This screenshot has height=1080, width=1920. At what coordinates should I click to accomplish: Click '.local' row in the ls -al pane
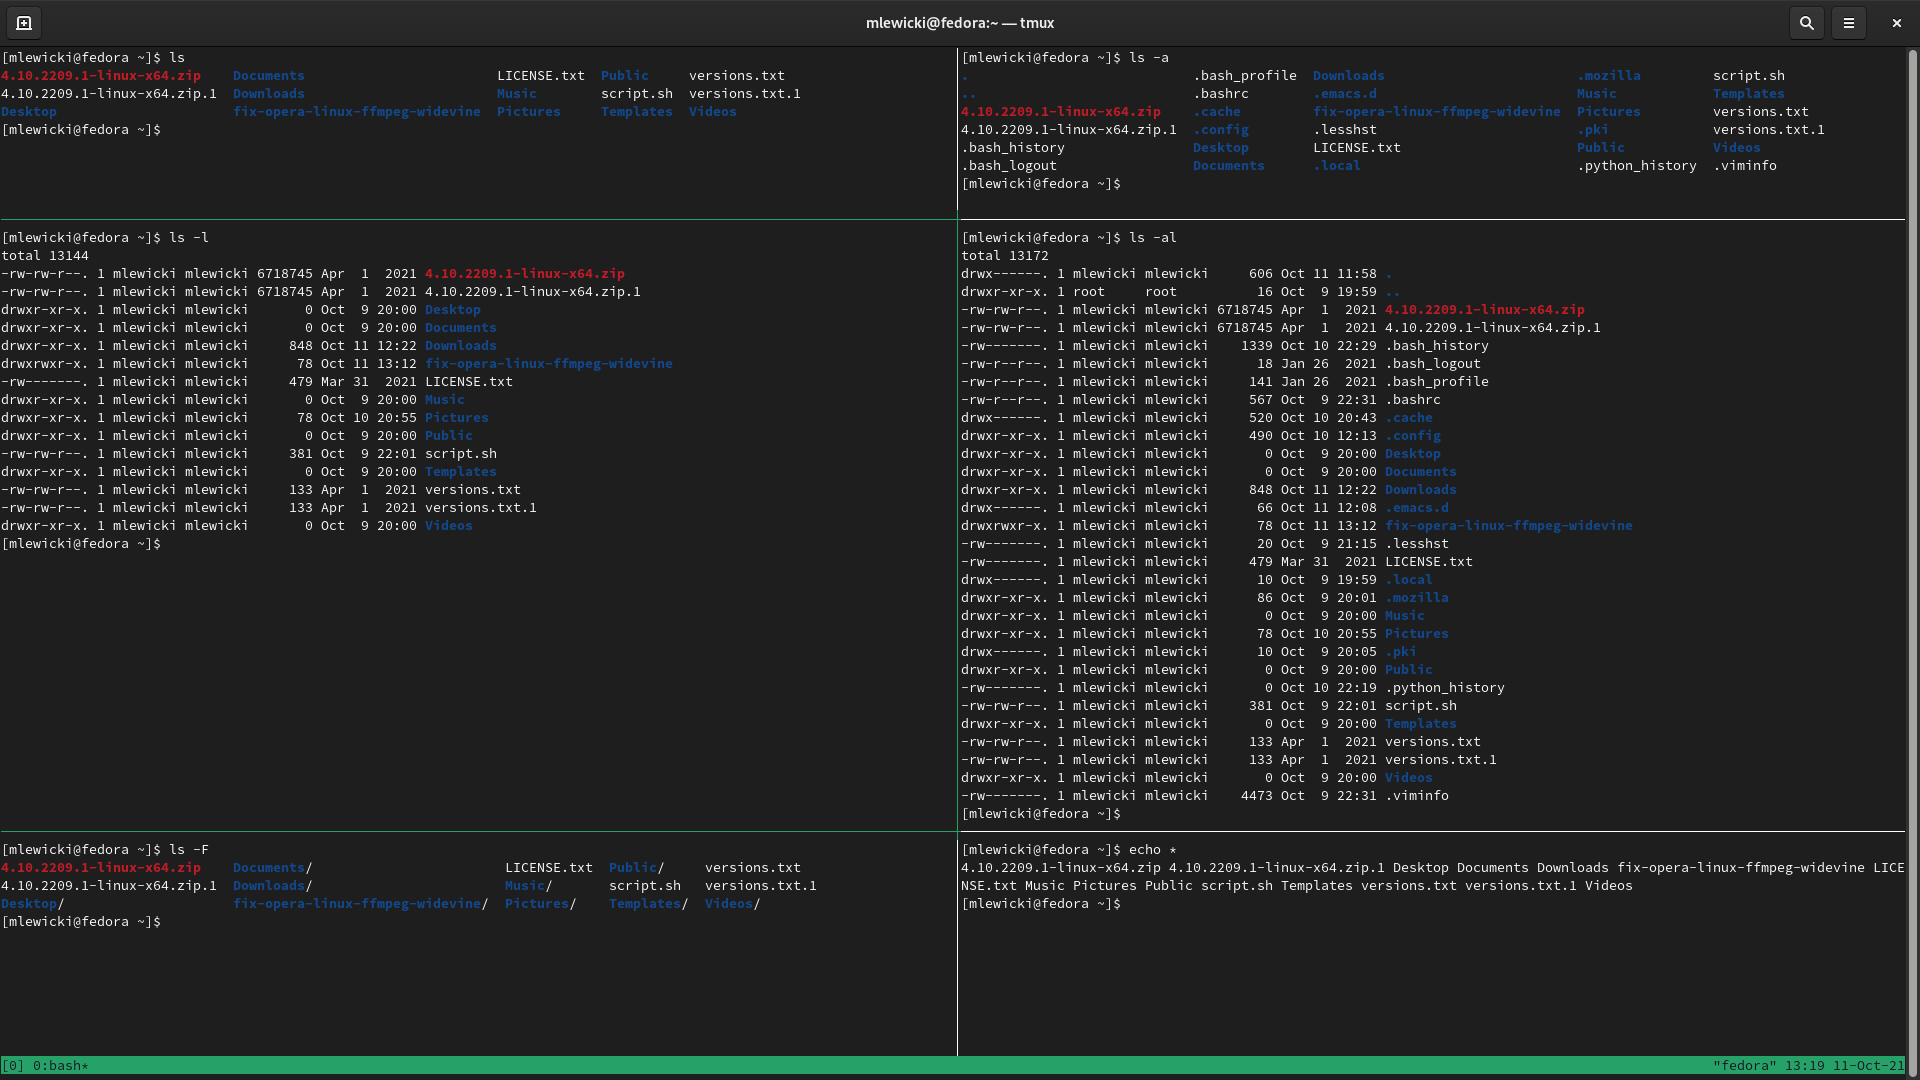pos(1197,580)
